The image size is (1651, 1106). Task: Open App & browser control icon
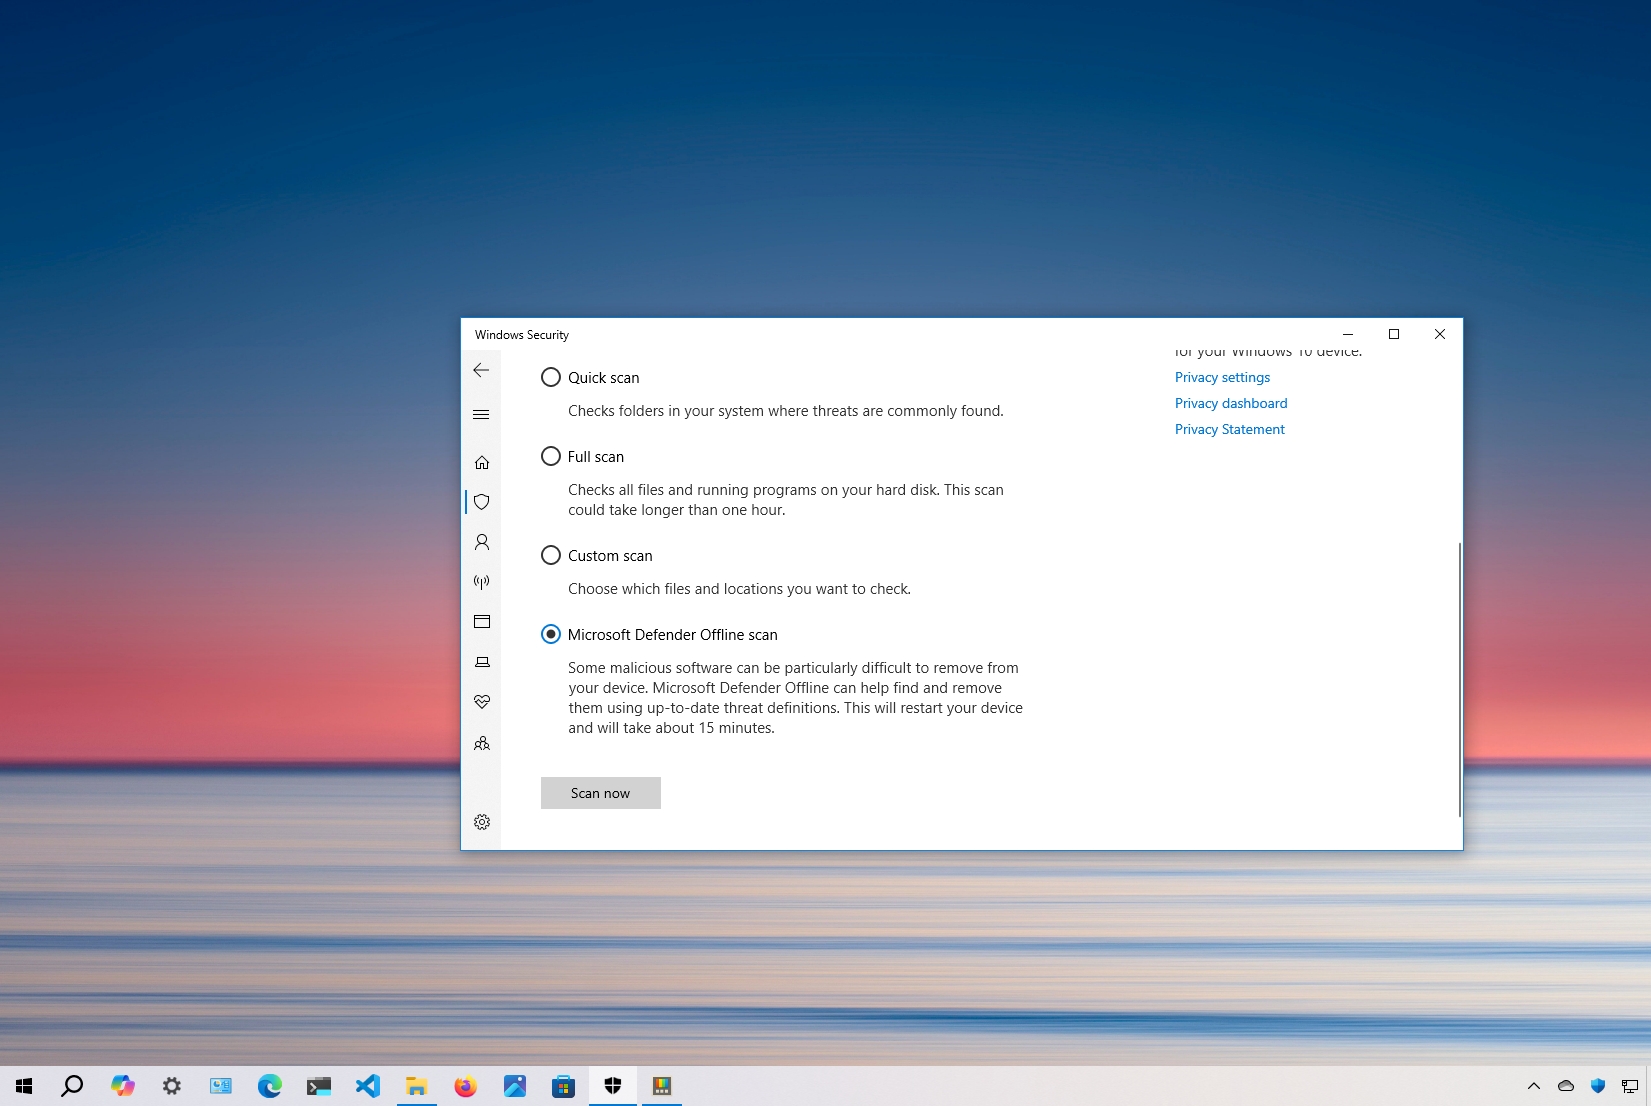(x=481, y=622)
